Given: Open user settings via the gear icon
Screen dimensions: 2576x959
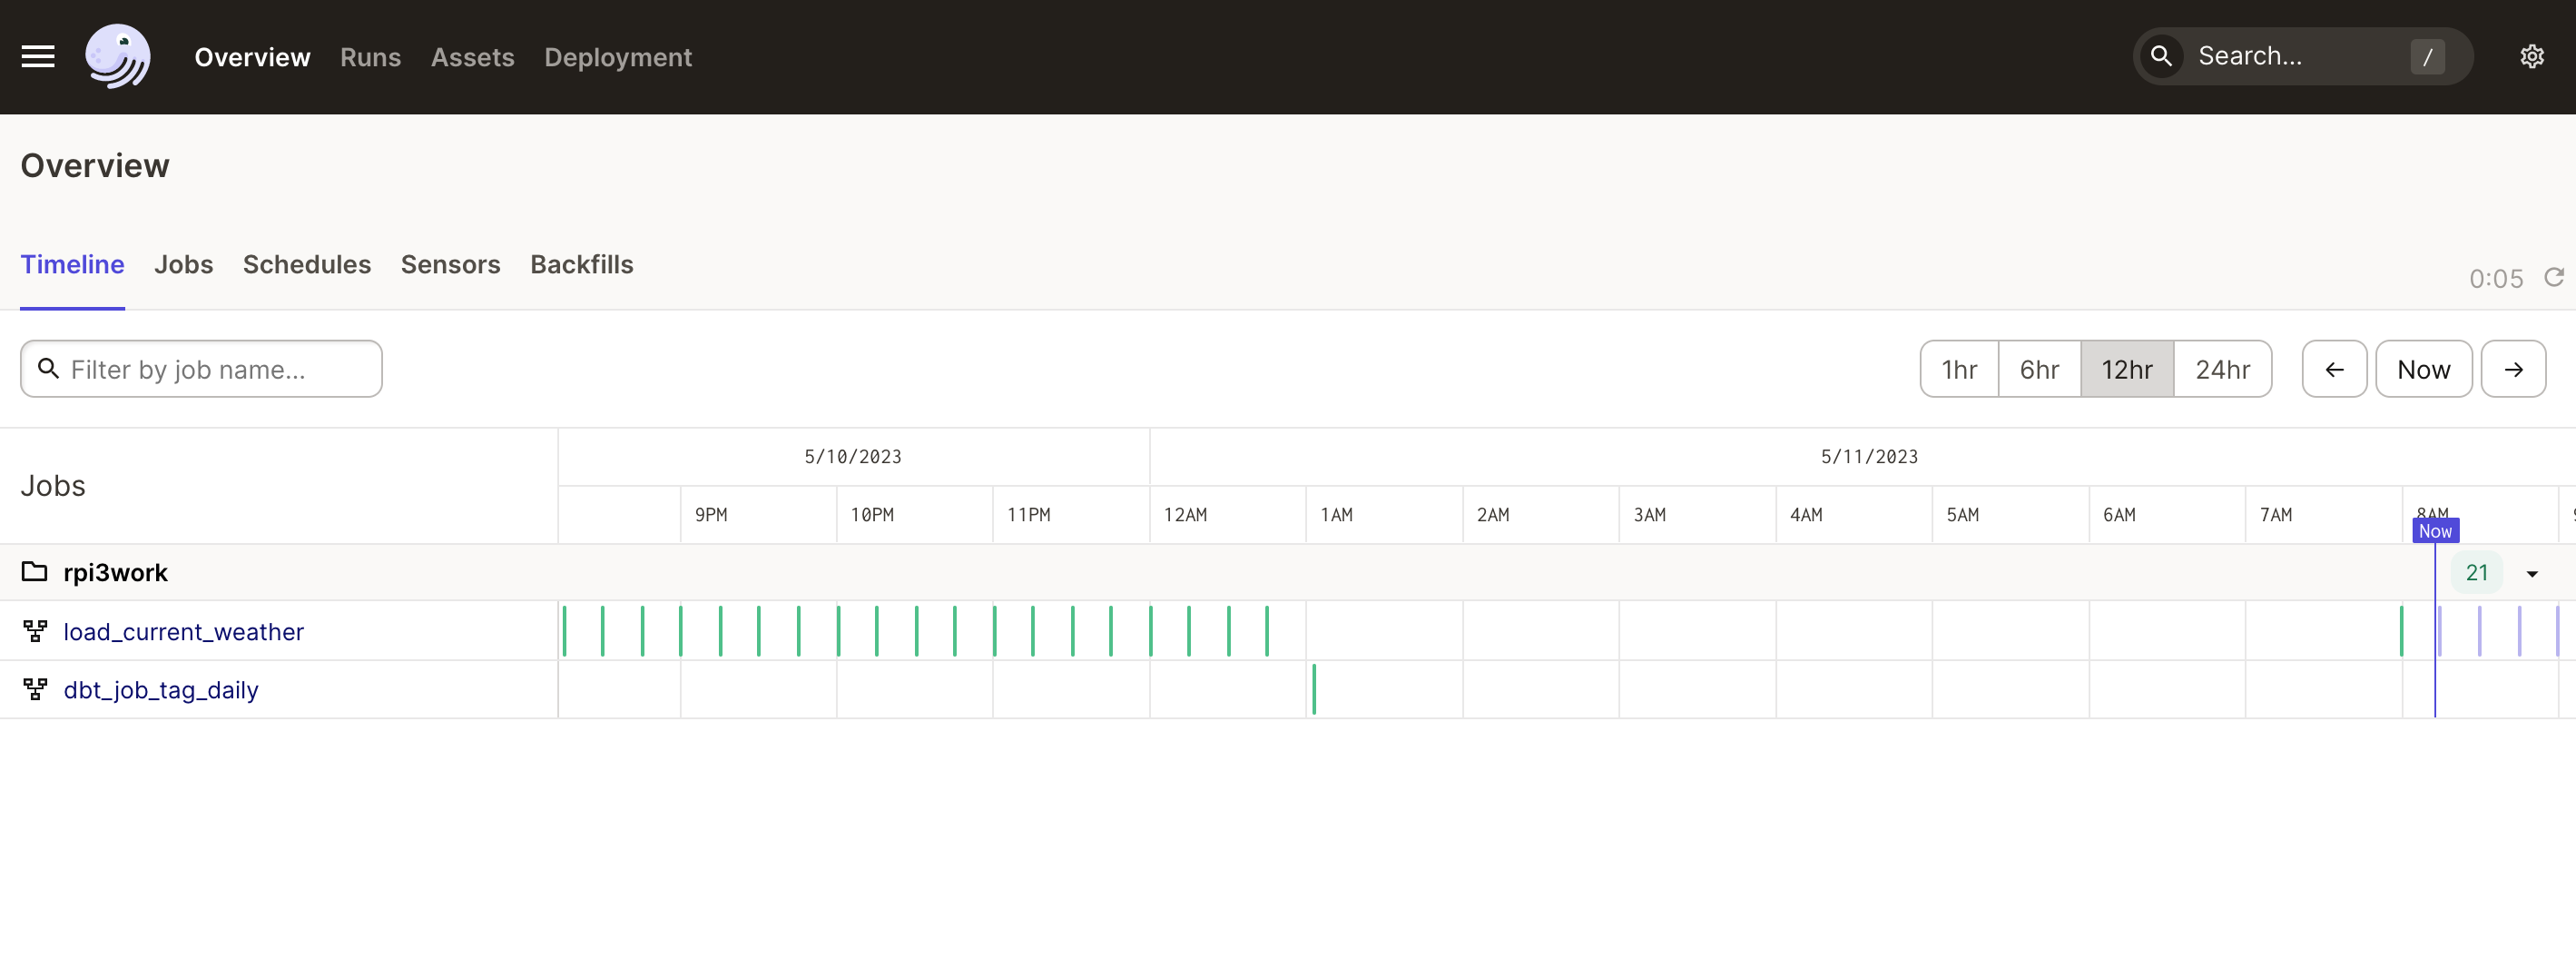Looking at the screenshot, I should tap(2531, 56).
